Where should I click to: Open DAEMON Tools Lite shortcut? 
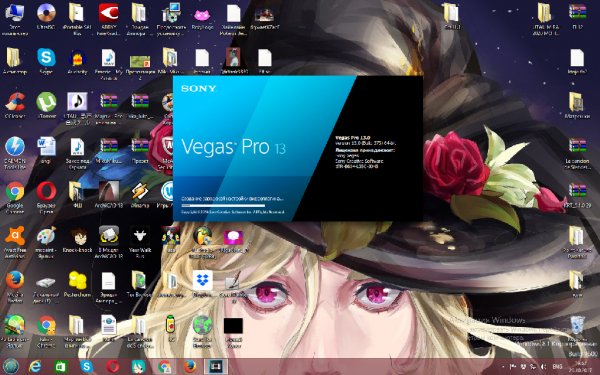click(15, 147)
